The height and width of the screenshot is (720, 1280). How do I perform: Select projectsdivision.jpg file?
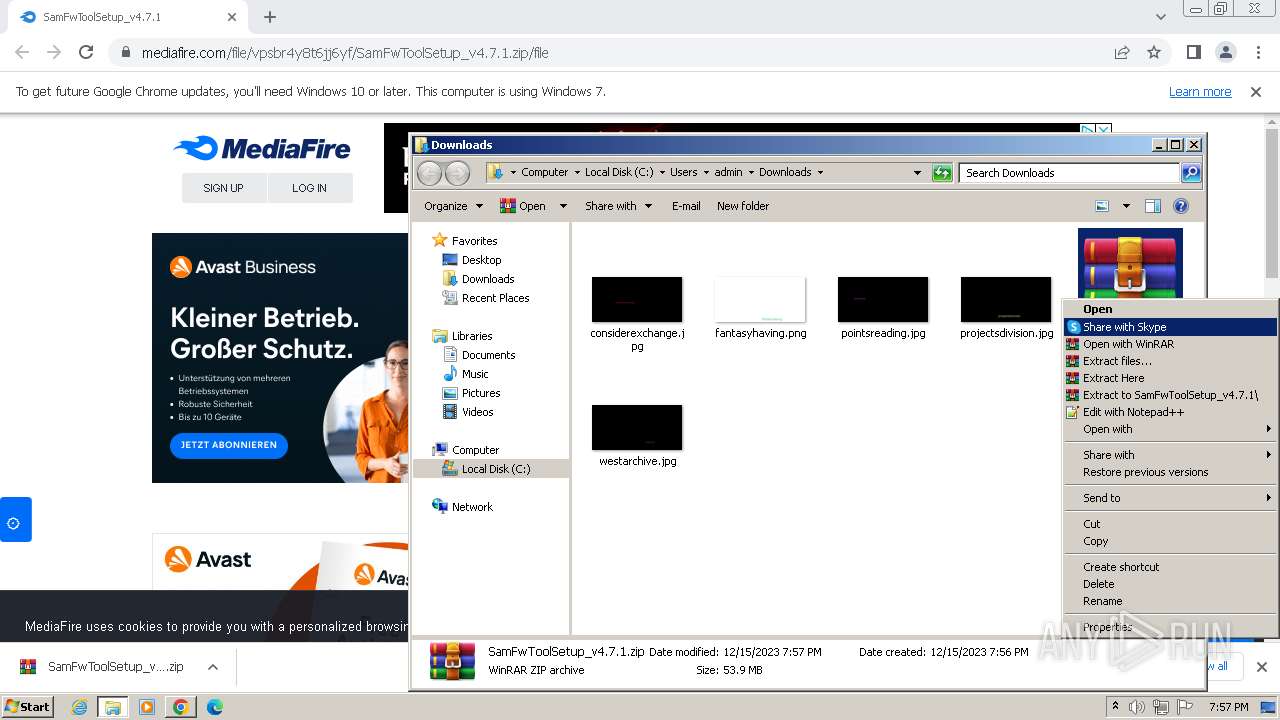click(x=1006, y=309)
